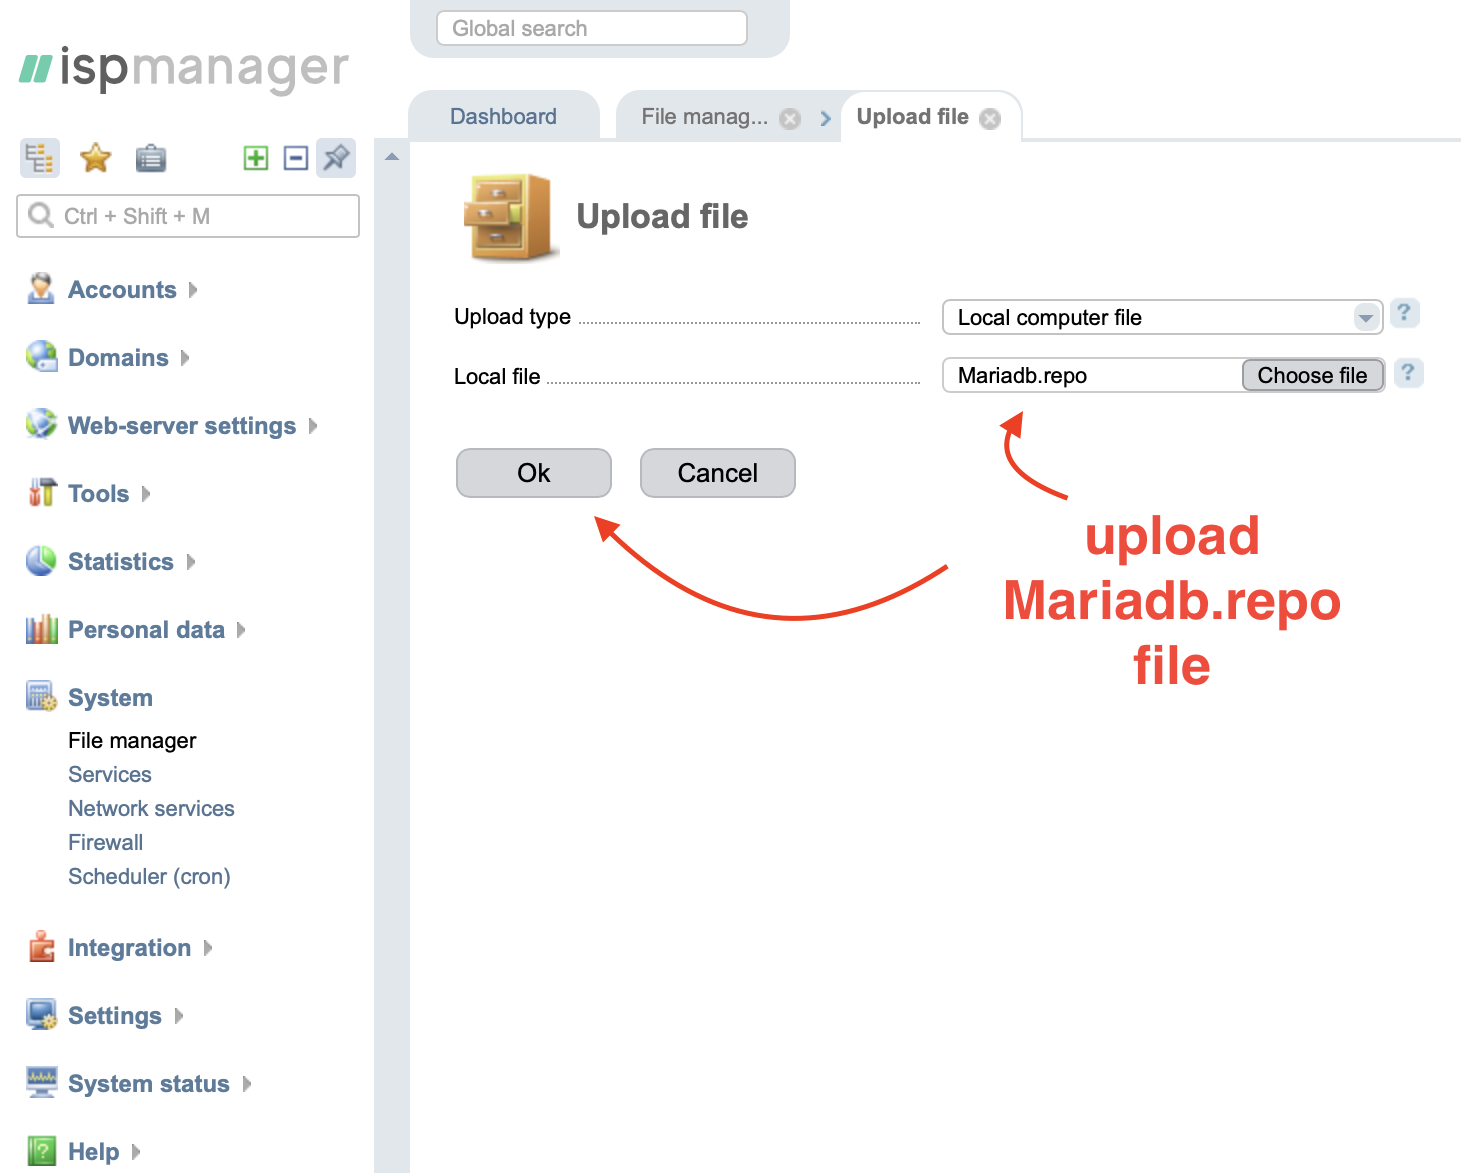Collapse the sidebar with the up arrow
1461x1173 pixels.
coord(392,157)
